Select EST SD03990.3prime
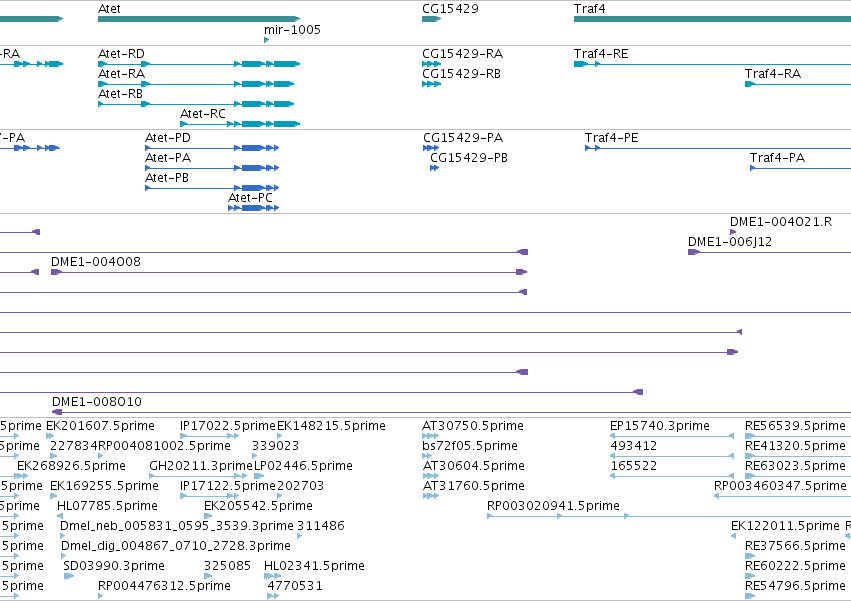The height and width of the screenshot is (601, 851). pos(69,577)
